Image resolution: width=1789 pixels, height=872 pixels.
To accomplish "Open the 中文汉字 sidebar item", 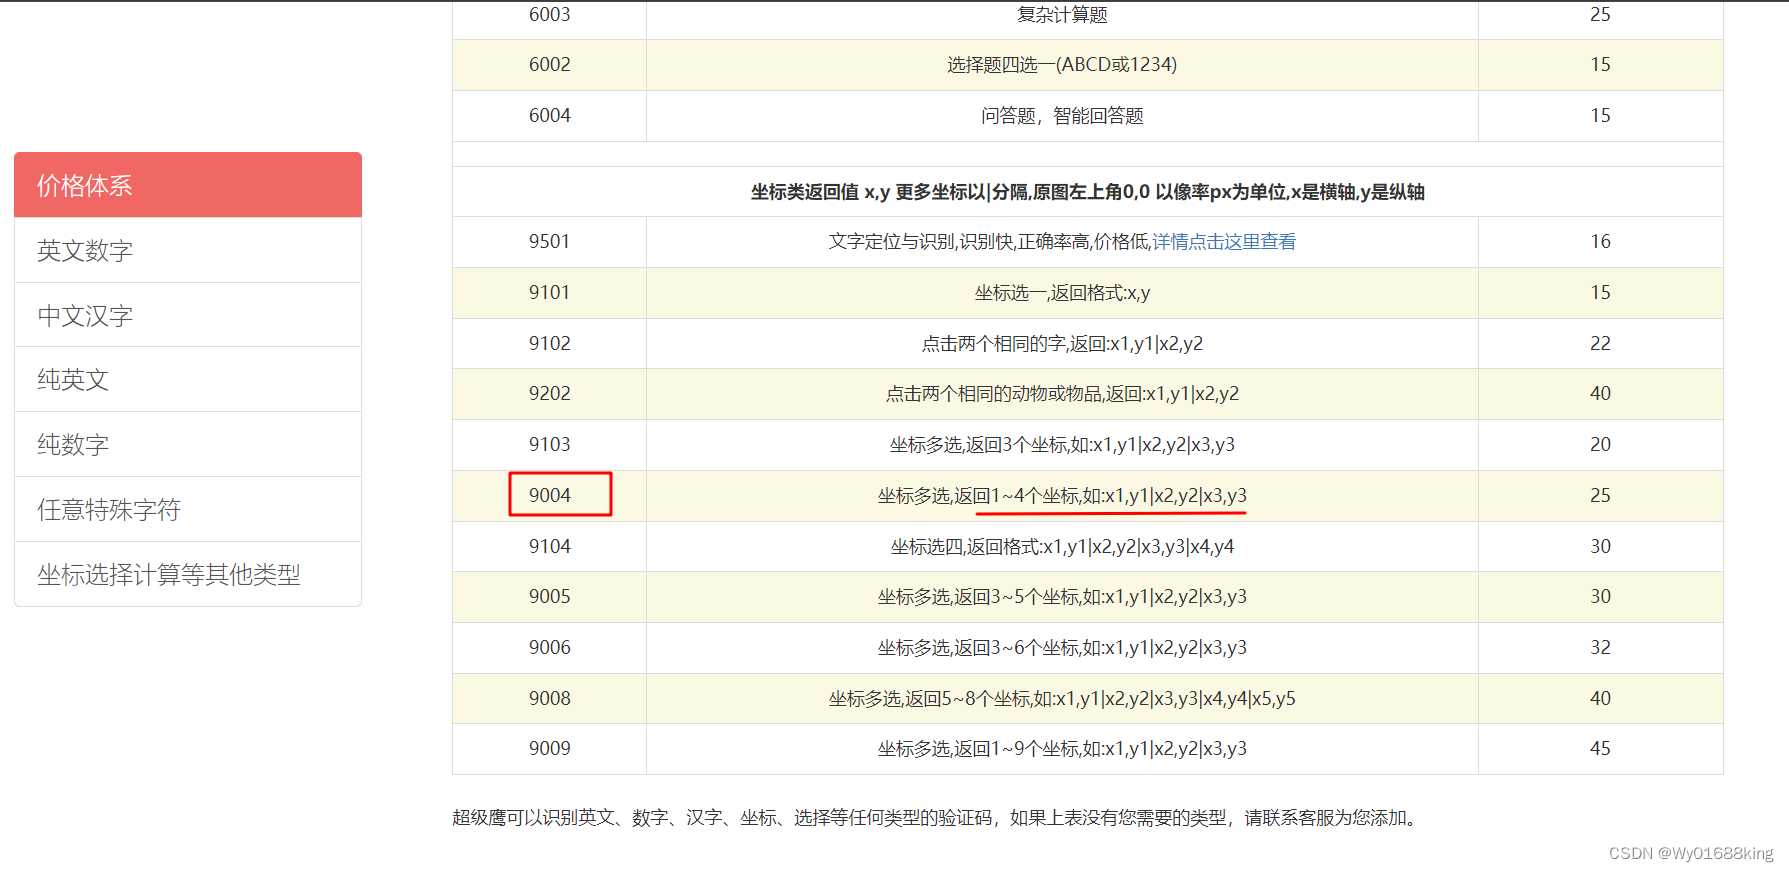I will tap(188, 315).
